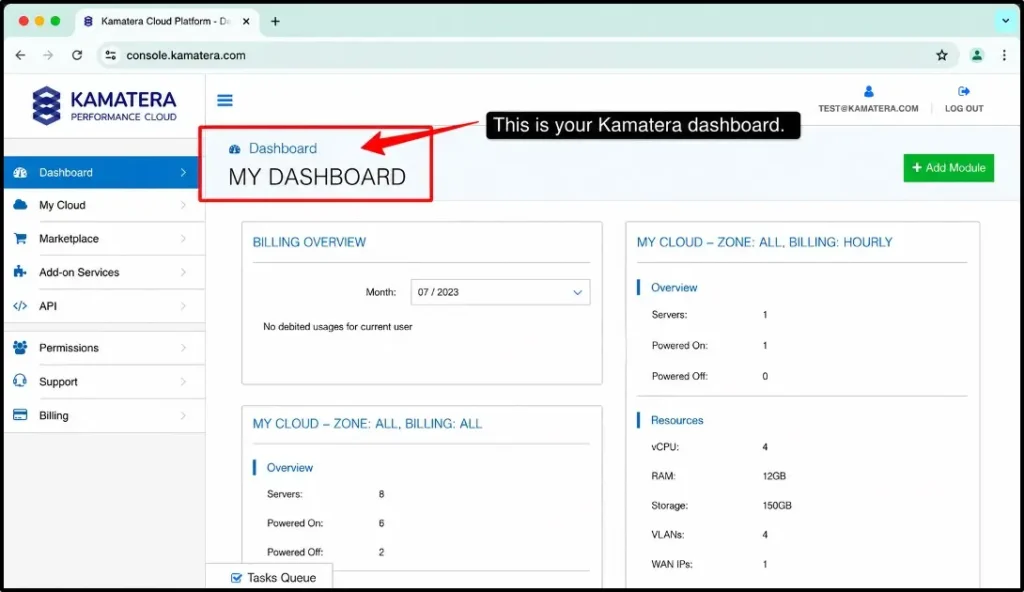The image size is (1024, 592).
Task: Click the user profile icon above email
Action: 869,91
